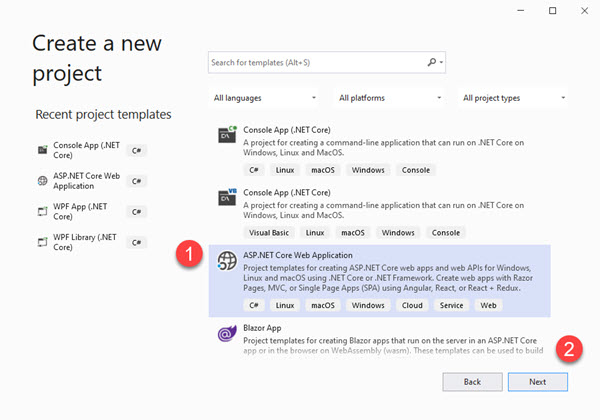Click the recent WPF App (.NET Core) icon
The height and width of the screenshot is (420, 600).
pyautogui.click(x=42, y=211)
